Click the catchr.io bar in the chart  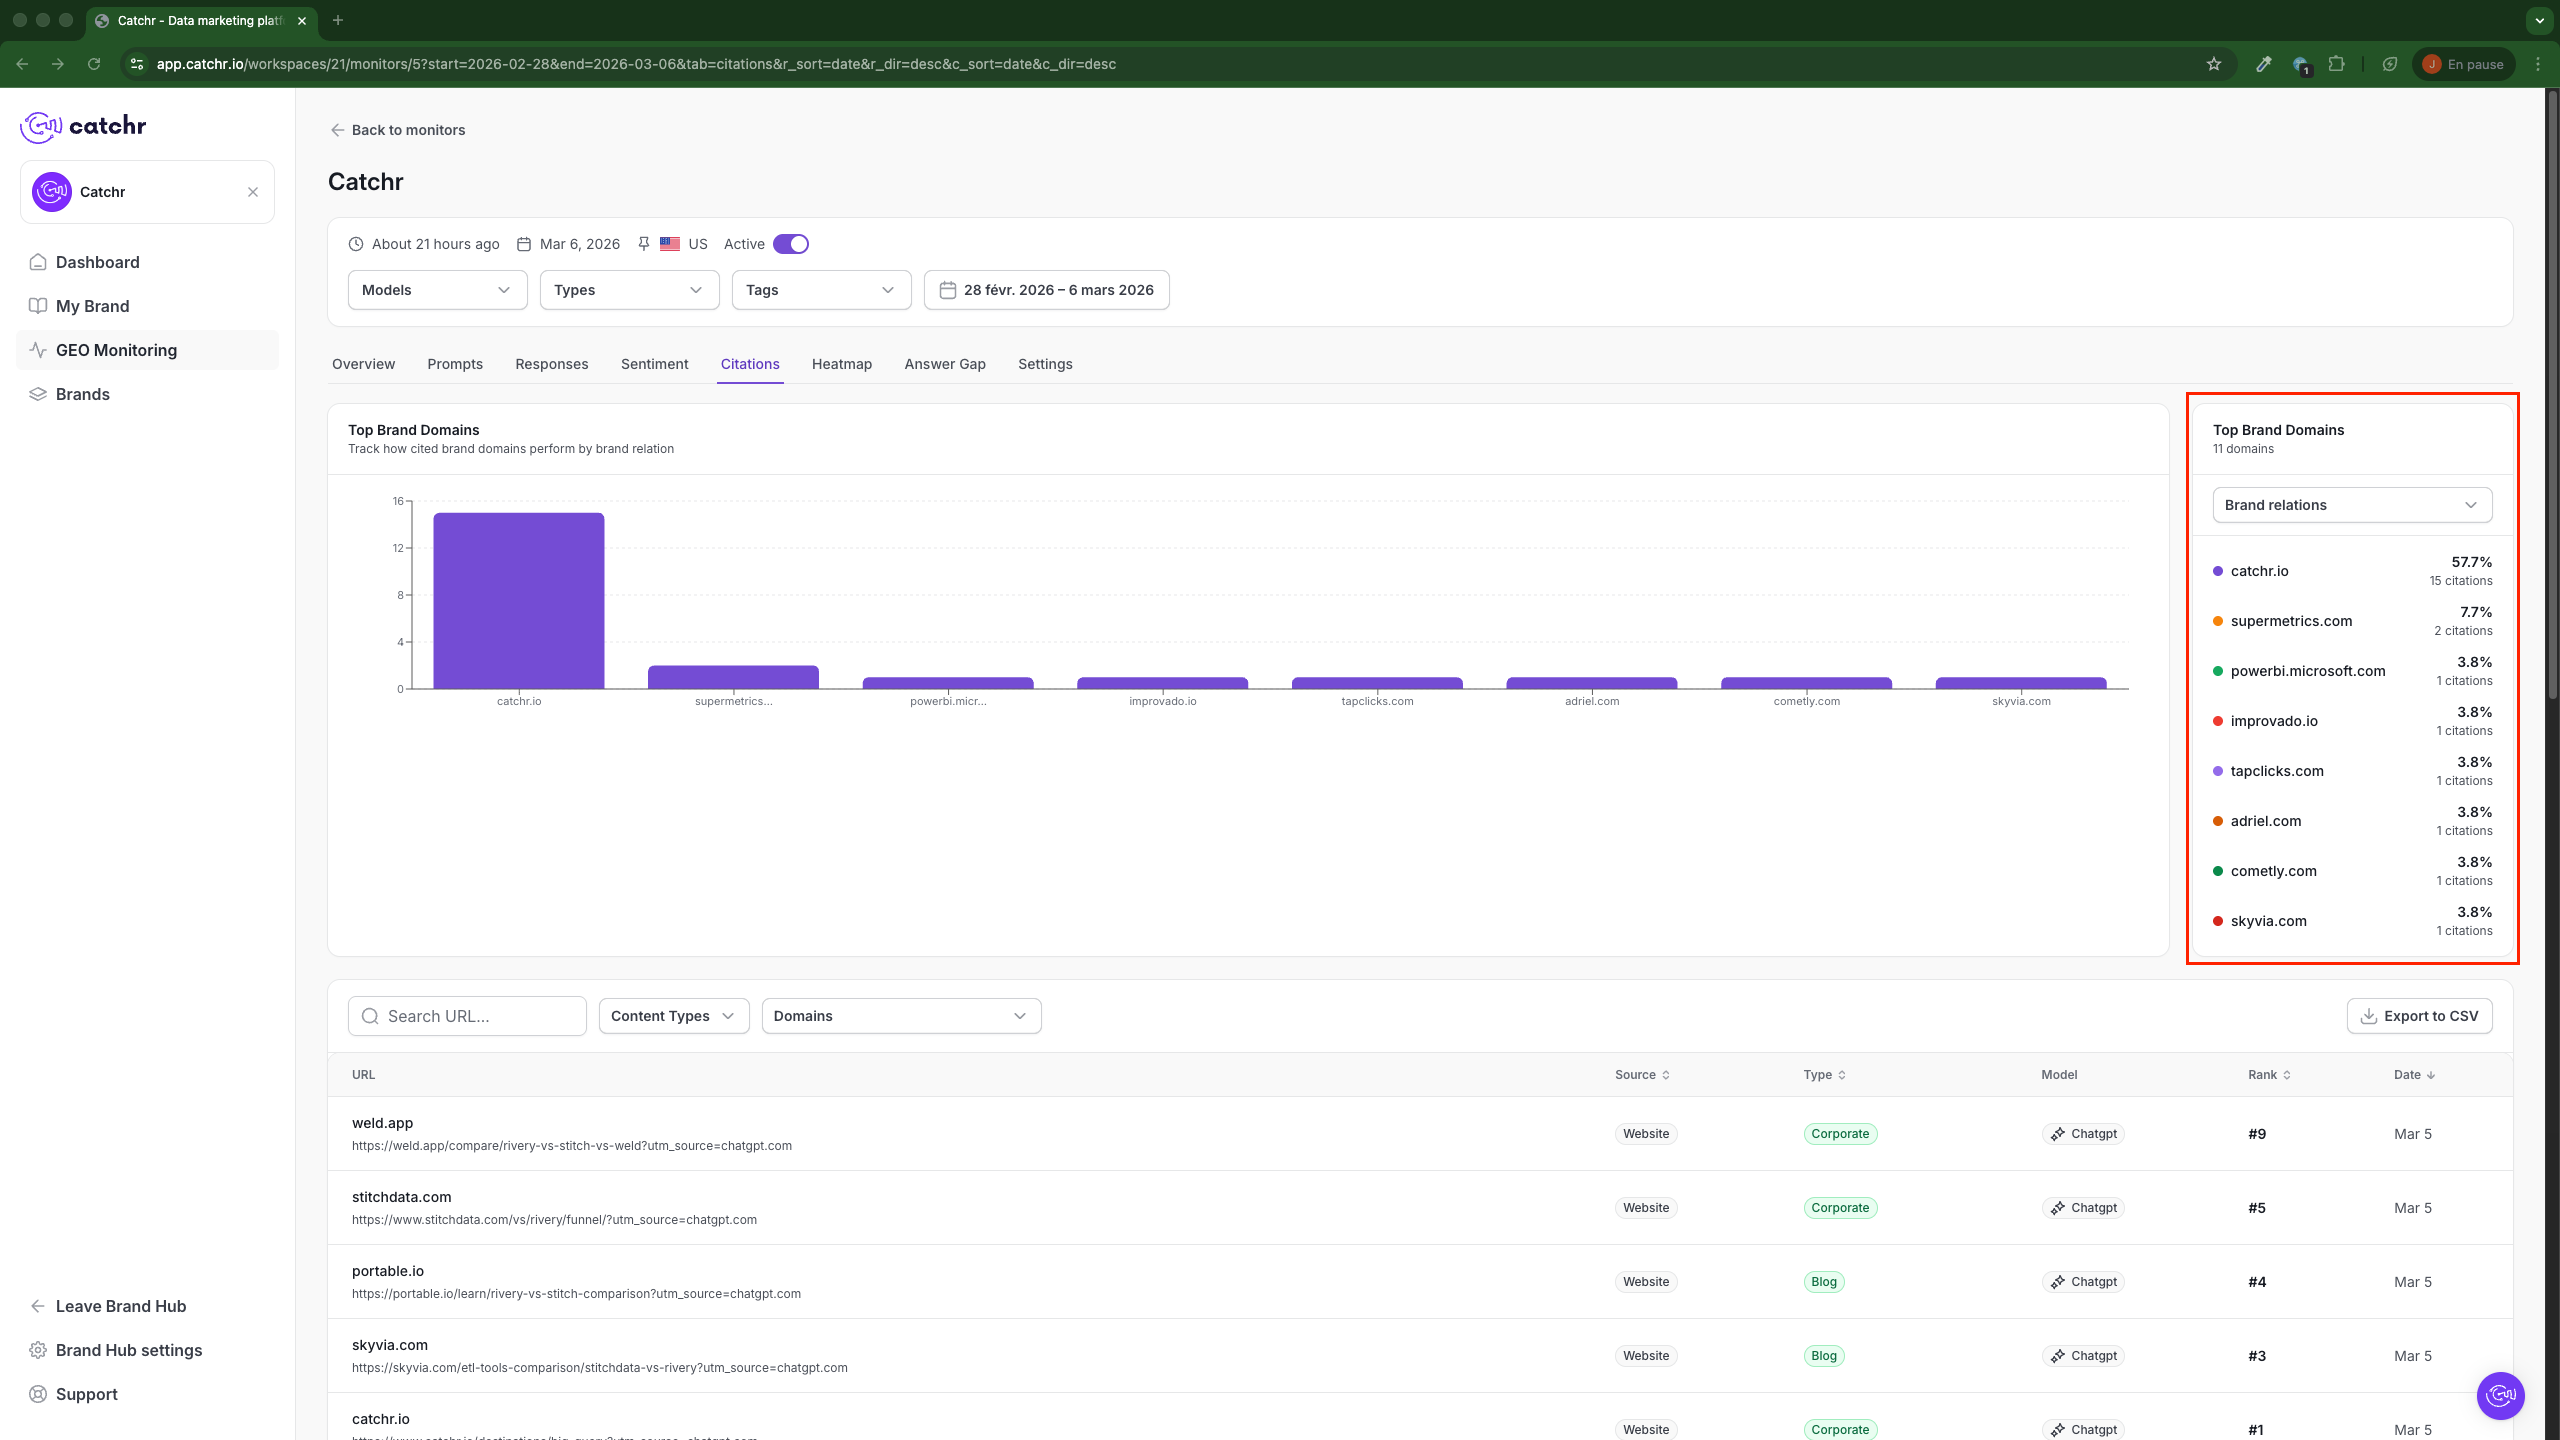(518, 600)
